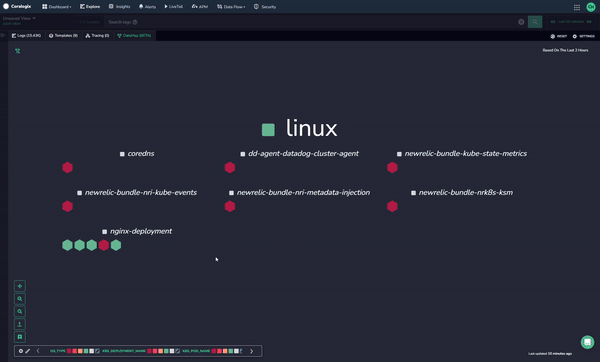Select the red hexagon under coredns

(x=67, y=168)
